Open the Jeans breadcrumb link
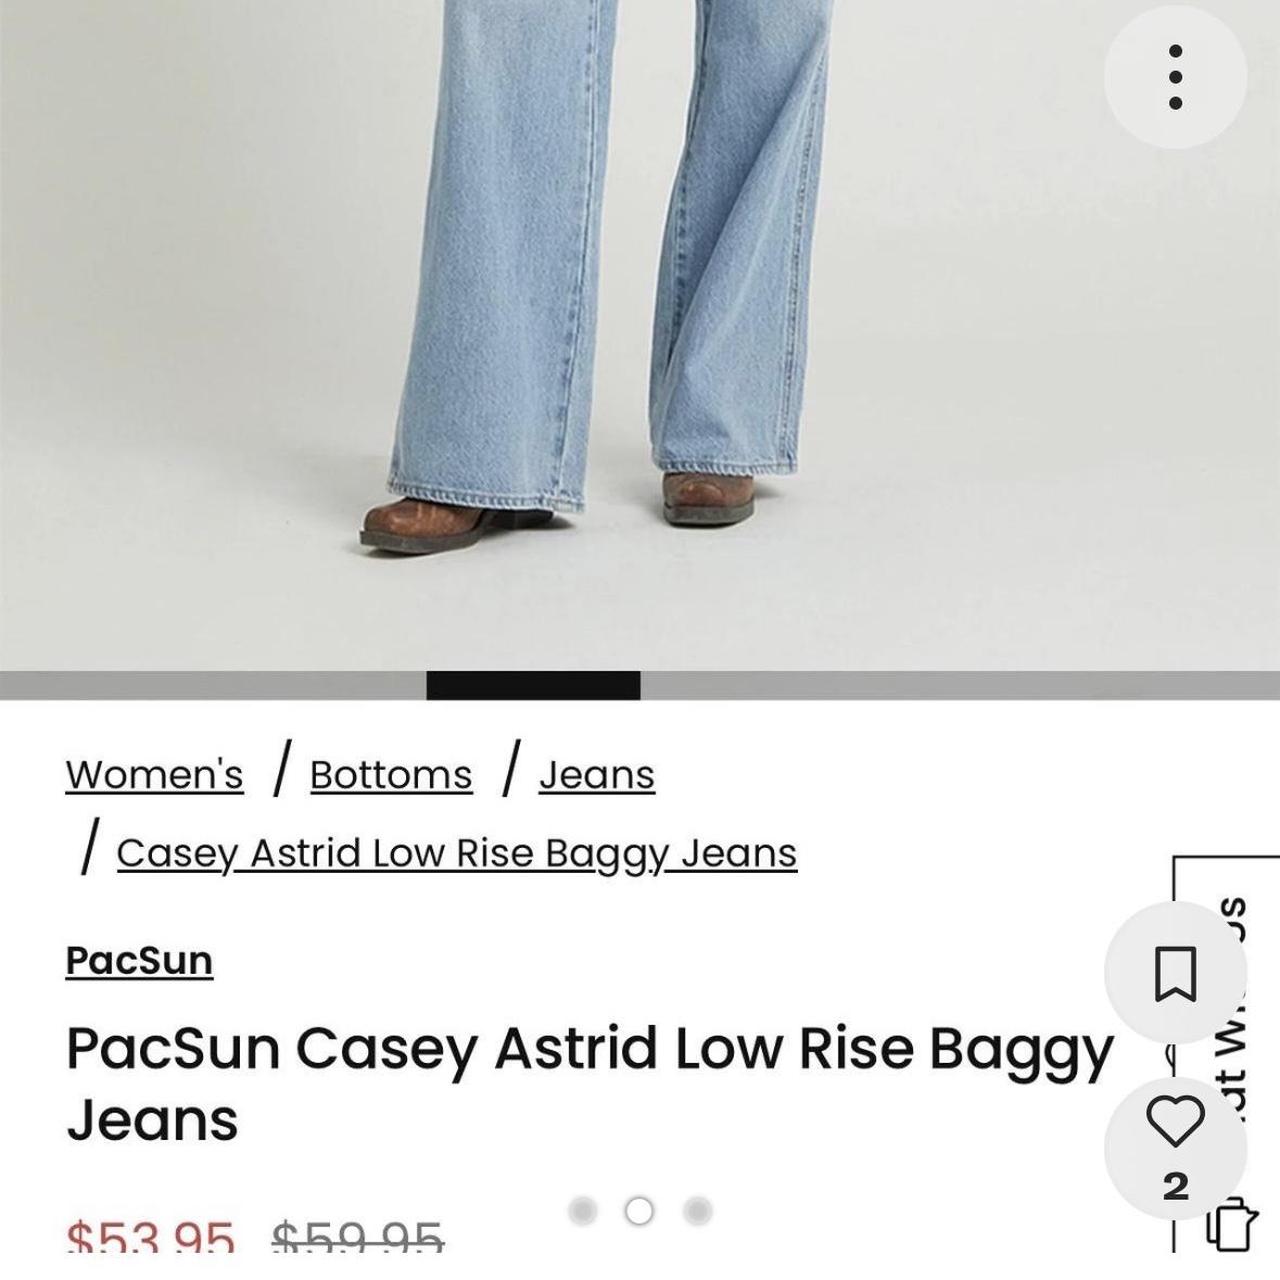Image resolution: width=1280 pixels, height=1280 pixels. [x=597, y=775]
